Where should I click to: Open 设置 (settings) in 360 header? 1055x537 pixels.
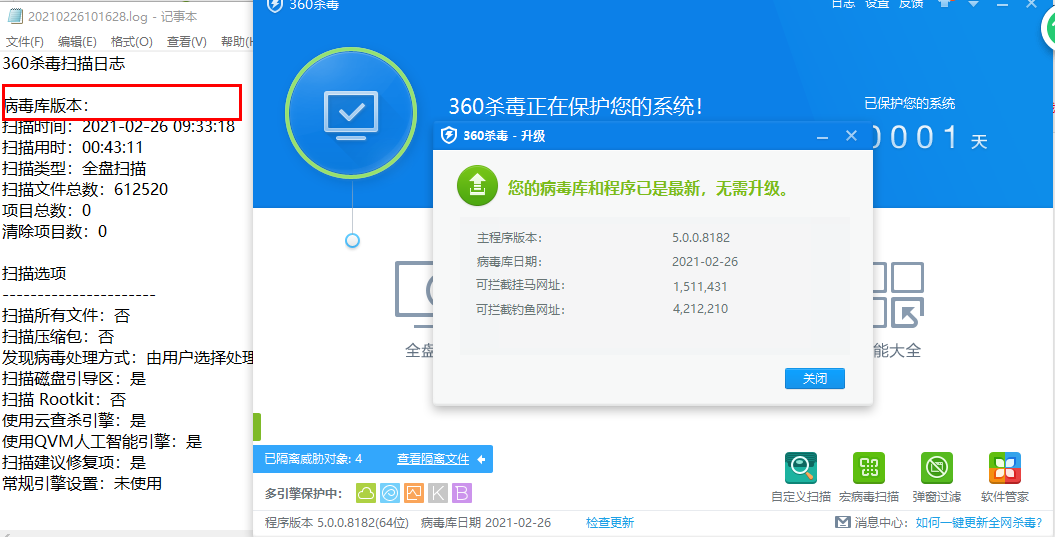(x=877, y=3)
